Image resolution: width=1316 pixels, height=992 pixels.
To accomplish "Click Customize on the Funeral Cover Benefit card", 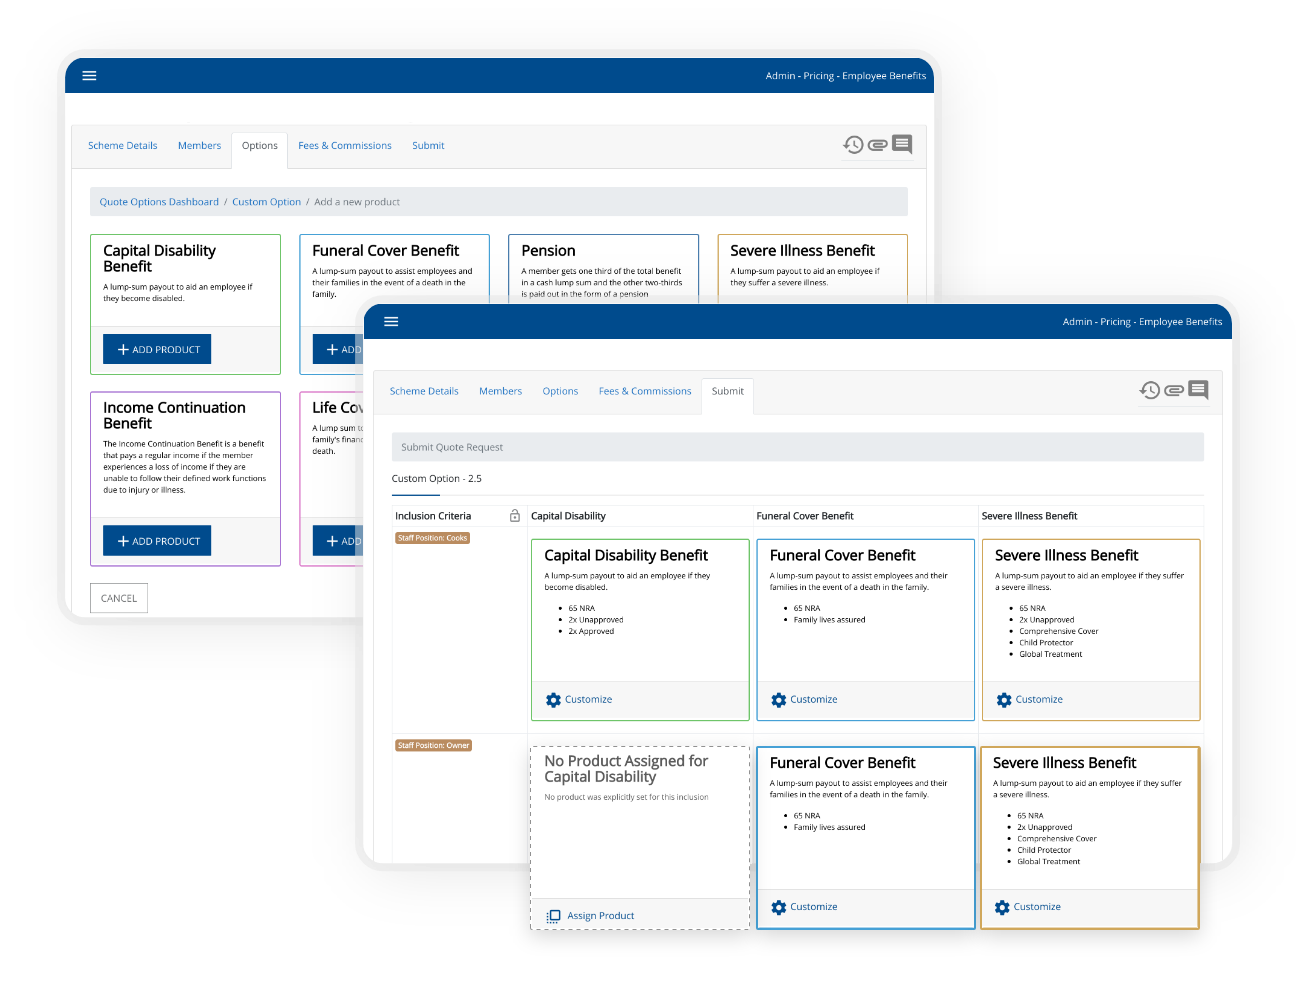I will (805, 699).
